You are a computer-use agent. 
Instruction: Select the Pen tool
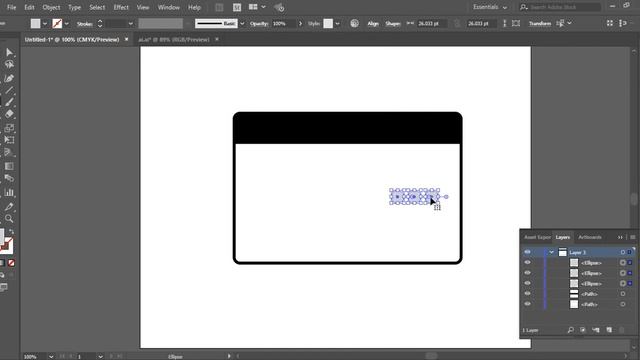9,78
